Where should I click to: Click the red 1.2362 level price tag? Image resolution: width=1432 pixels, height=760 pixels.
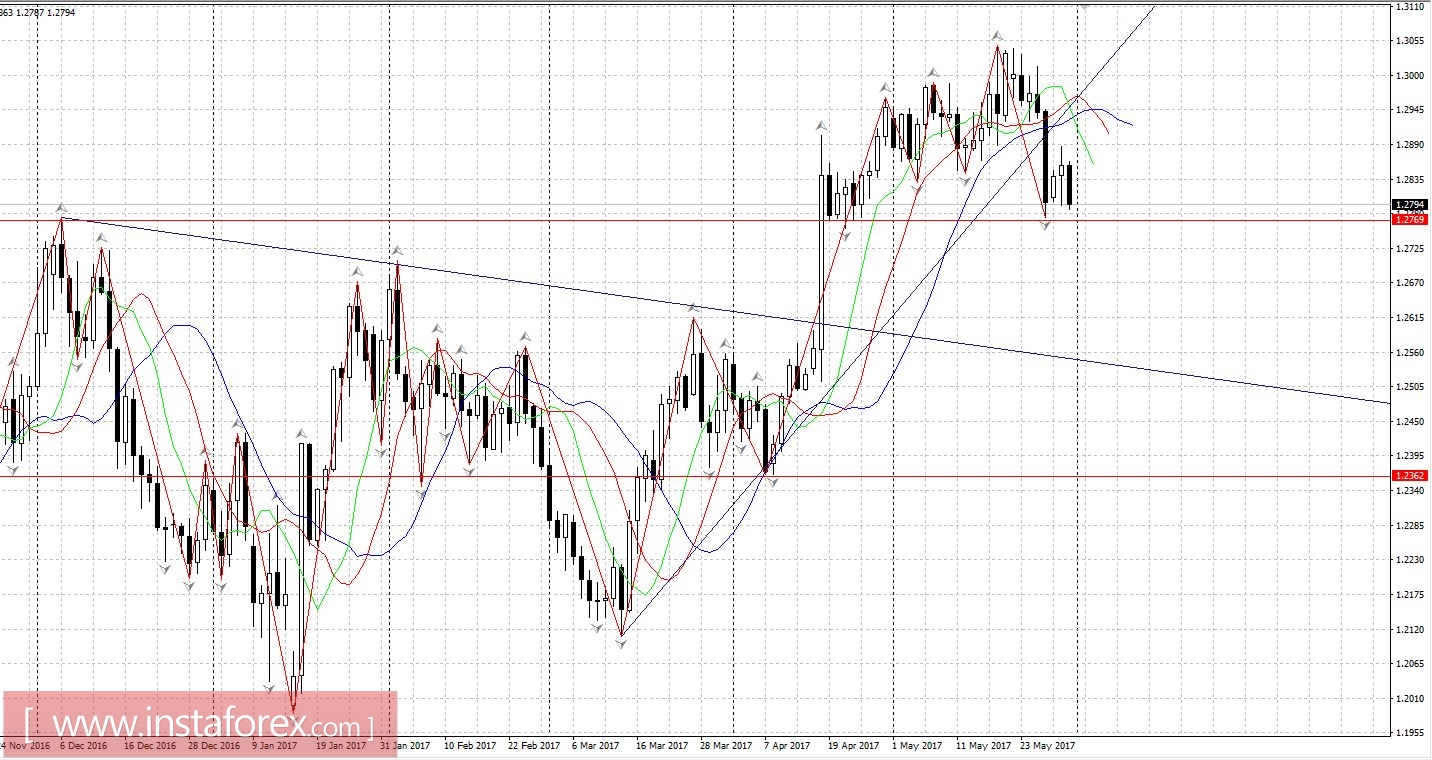click(x=1410, y=476)
